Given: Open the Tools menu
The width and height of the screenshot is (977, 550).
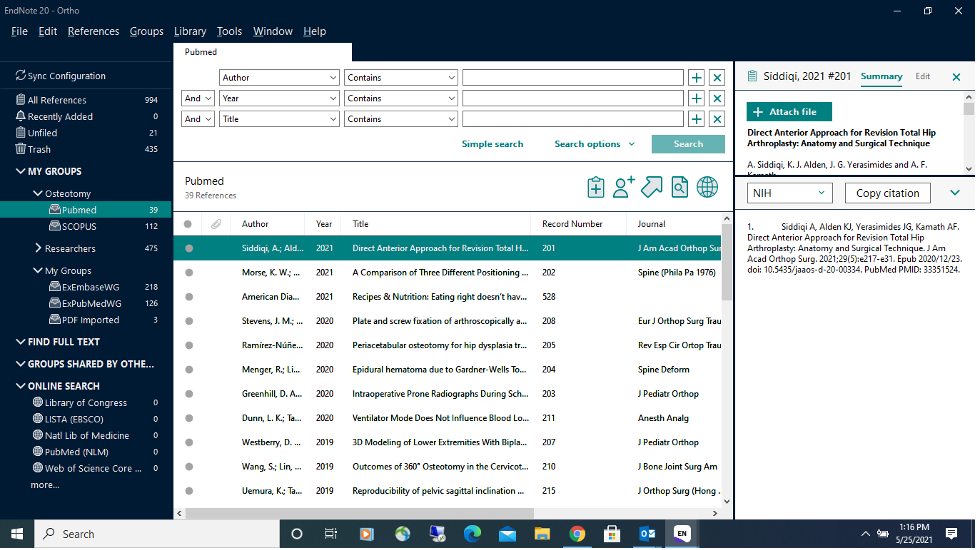Looking at the screenshot, I should tap(229, 31).
